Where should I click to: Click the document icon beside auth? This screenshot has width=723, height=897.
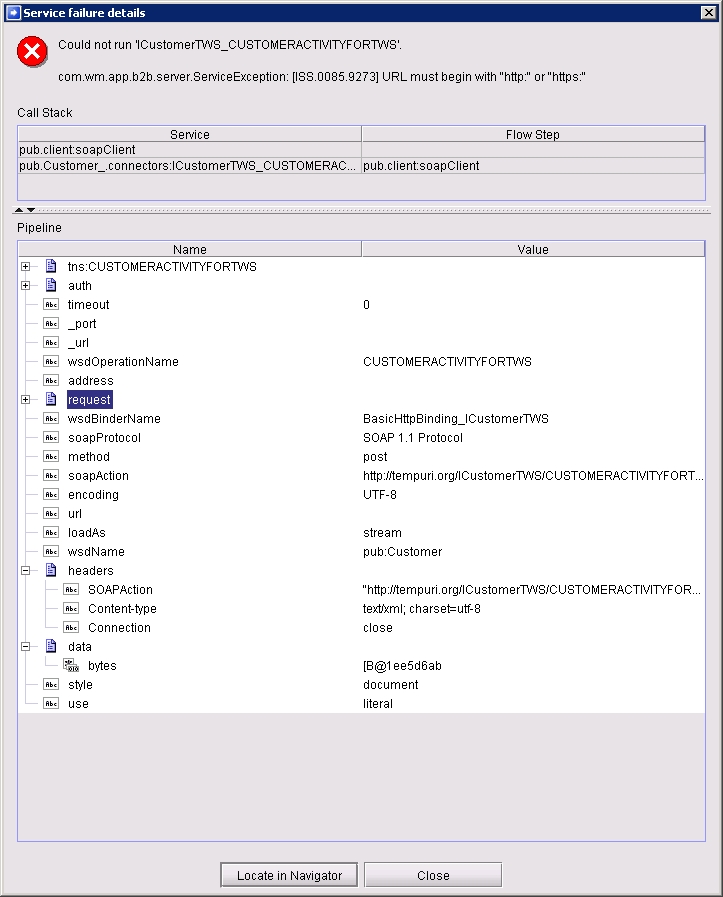pyautogui.click(x=51, y=285)
